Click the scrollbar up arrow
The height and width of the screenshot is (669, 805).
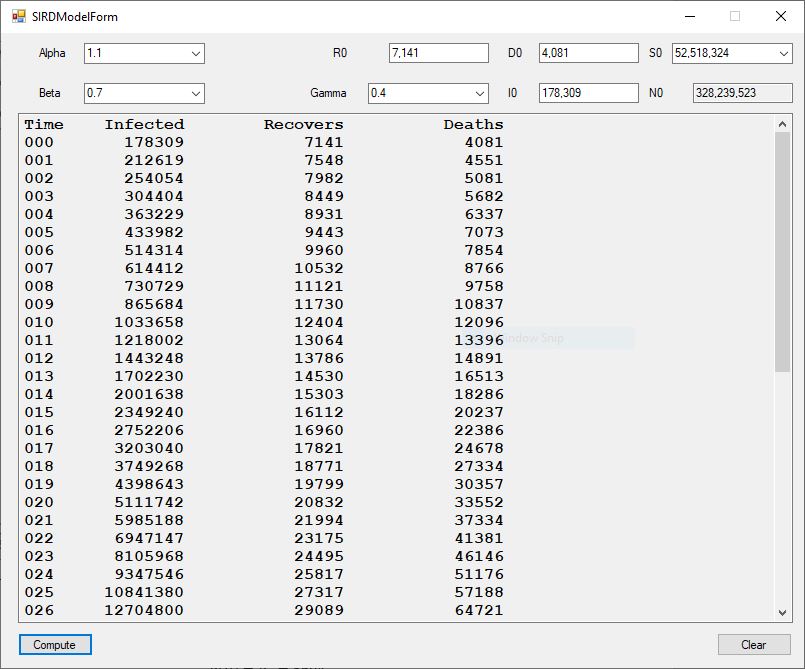pos(783,124)
